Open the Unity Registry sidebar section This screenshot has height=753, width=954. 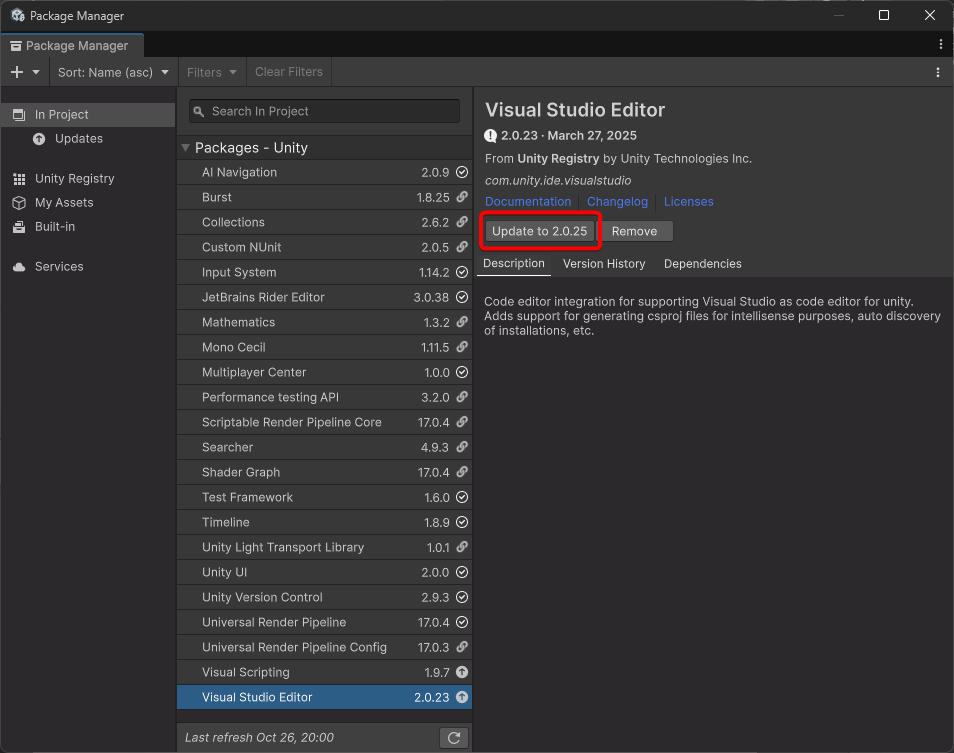(x=74, y=179)
